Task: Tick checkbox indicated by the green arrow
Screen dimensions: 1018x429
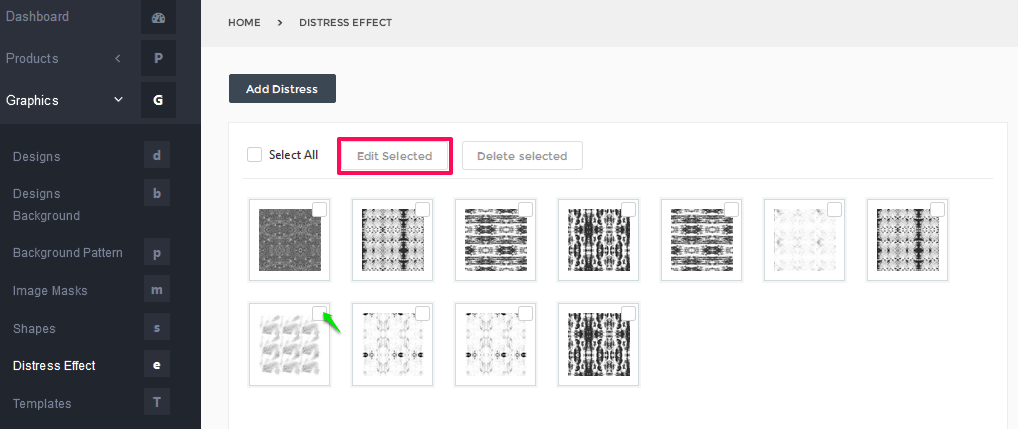Action: 319,313
